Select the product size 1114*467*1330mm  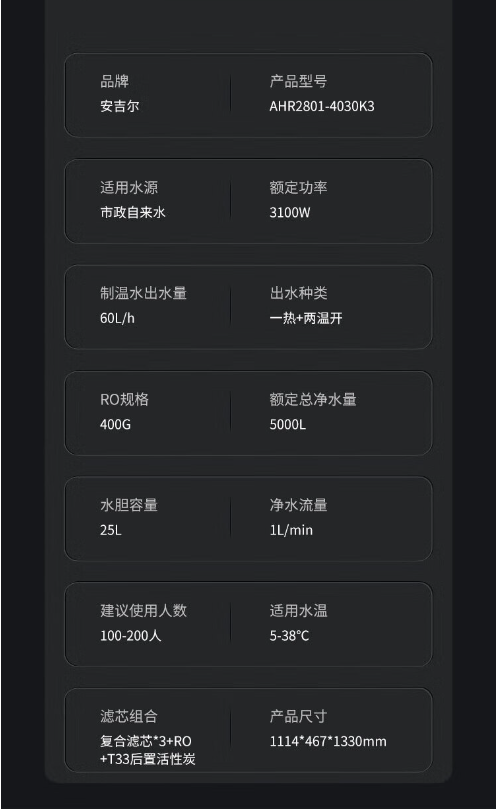[x=328, y=741]
